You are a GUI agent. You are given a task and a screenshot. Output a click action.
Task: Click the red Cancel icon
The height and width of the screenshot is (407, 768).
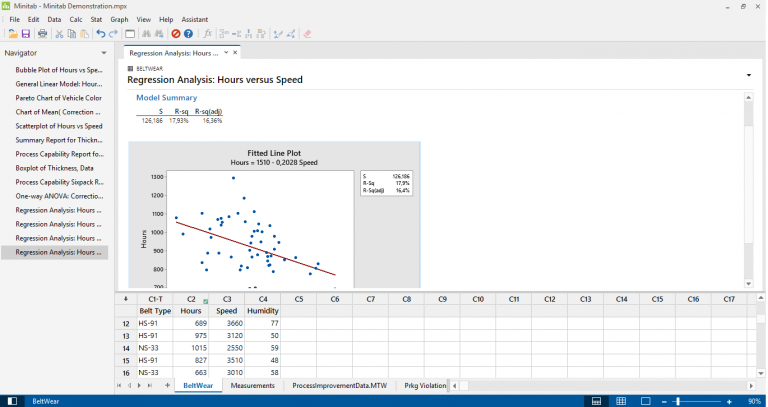tap(175, 34)
